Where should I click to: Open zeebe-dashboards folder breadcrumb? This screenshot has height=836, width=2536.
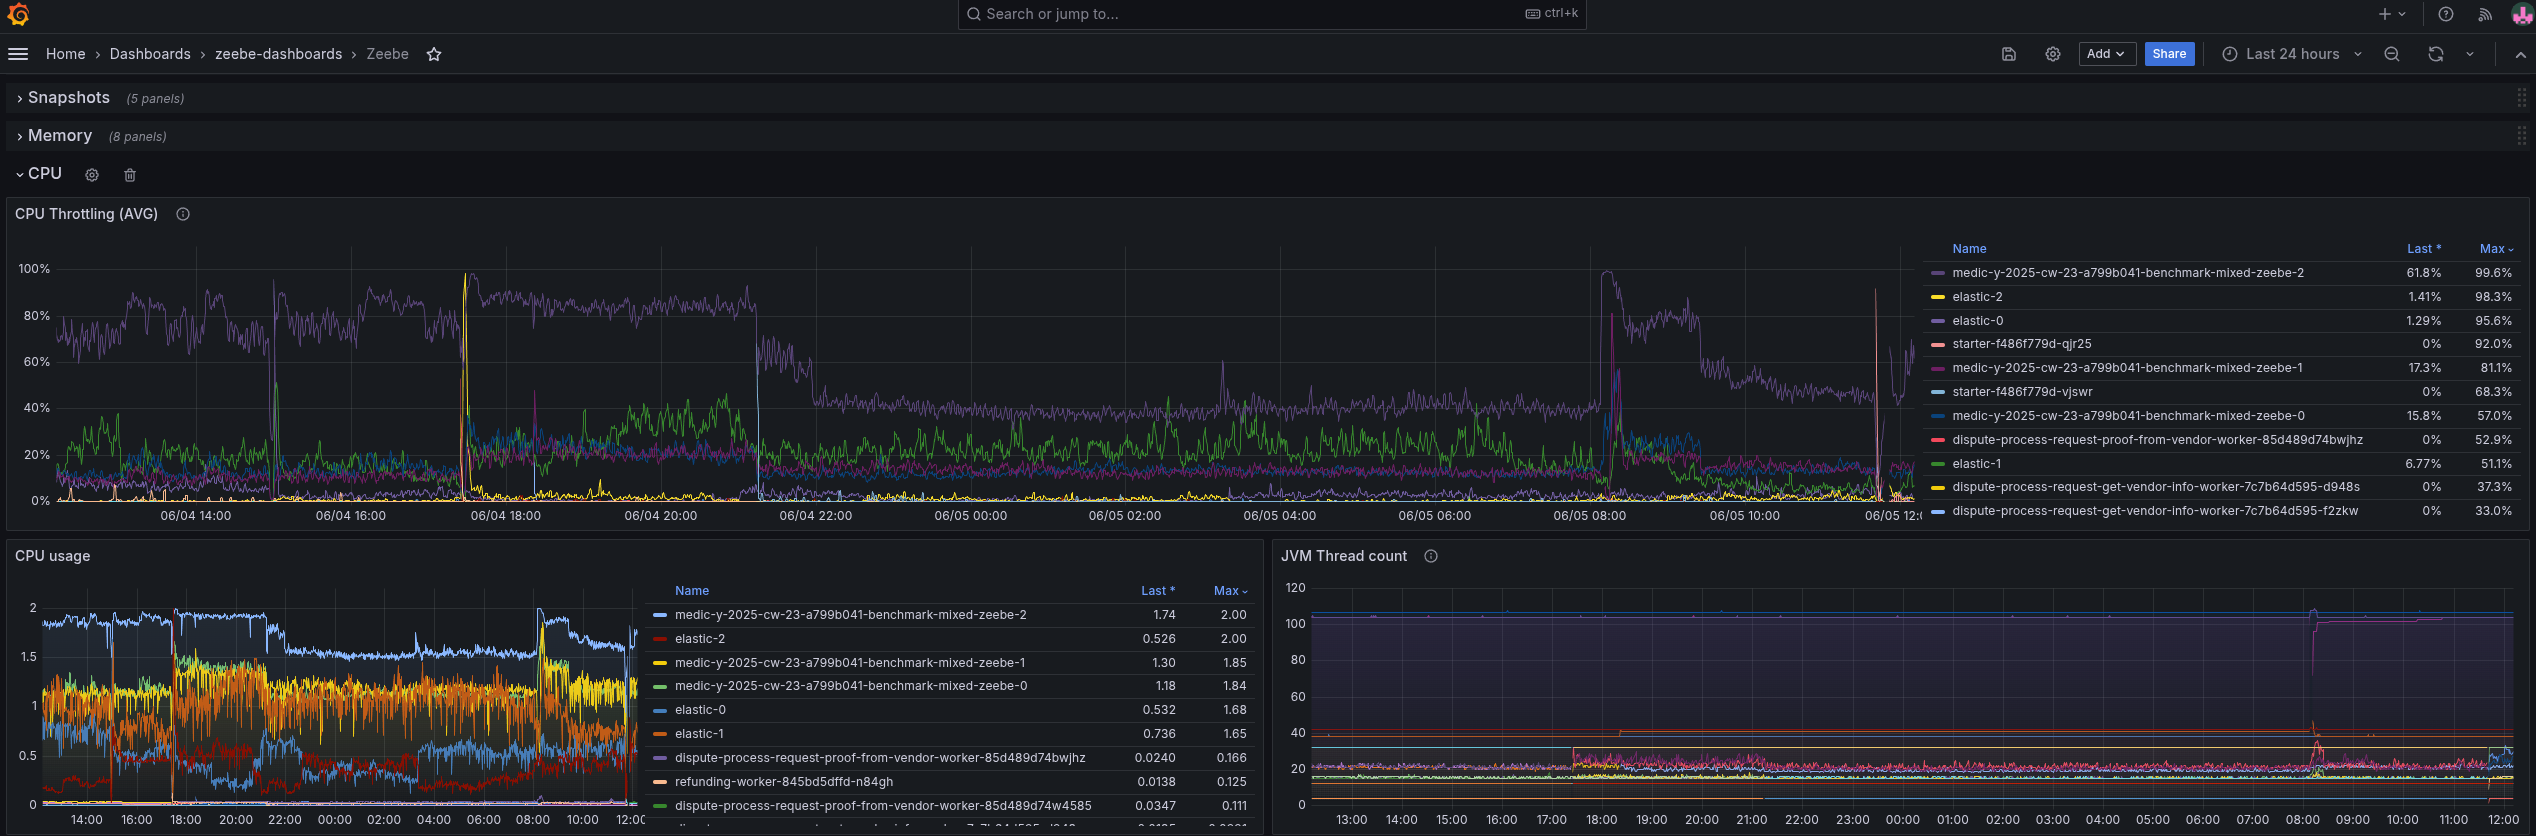point(279,54)
